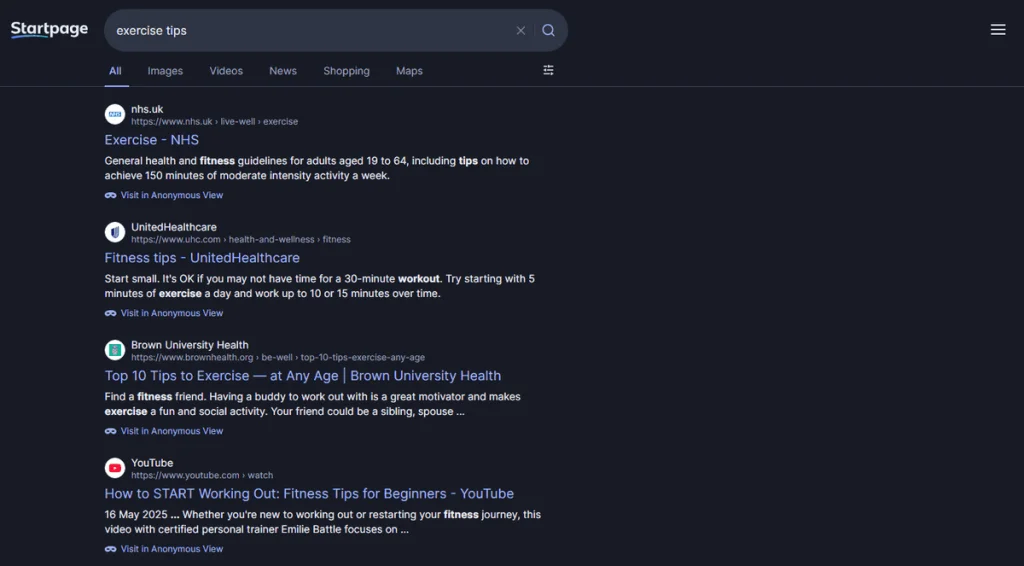Open the hamburger menu

coord(998,29)
